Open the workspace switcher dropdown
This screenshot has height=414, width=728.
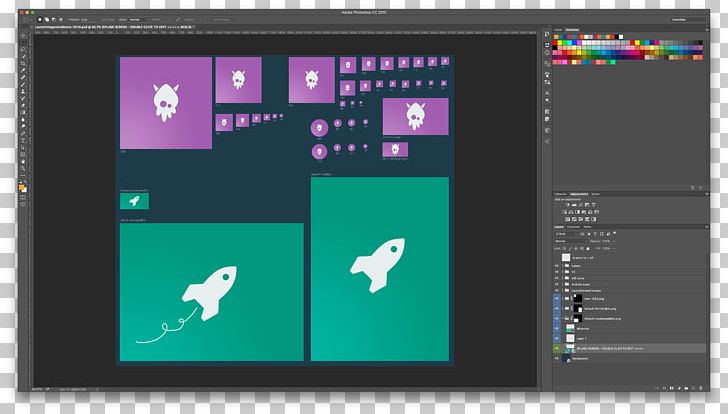click(690, 19)
